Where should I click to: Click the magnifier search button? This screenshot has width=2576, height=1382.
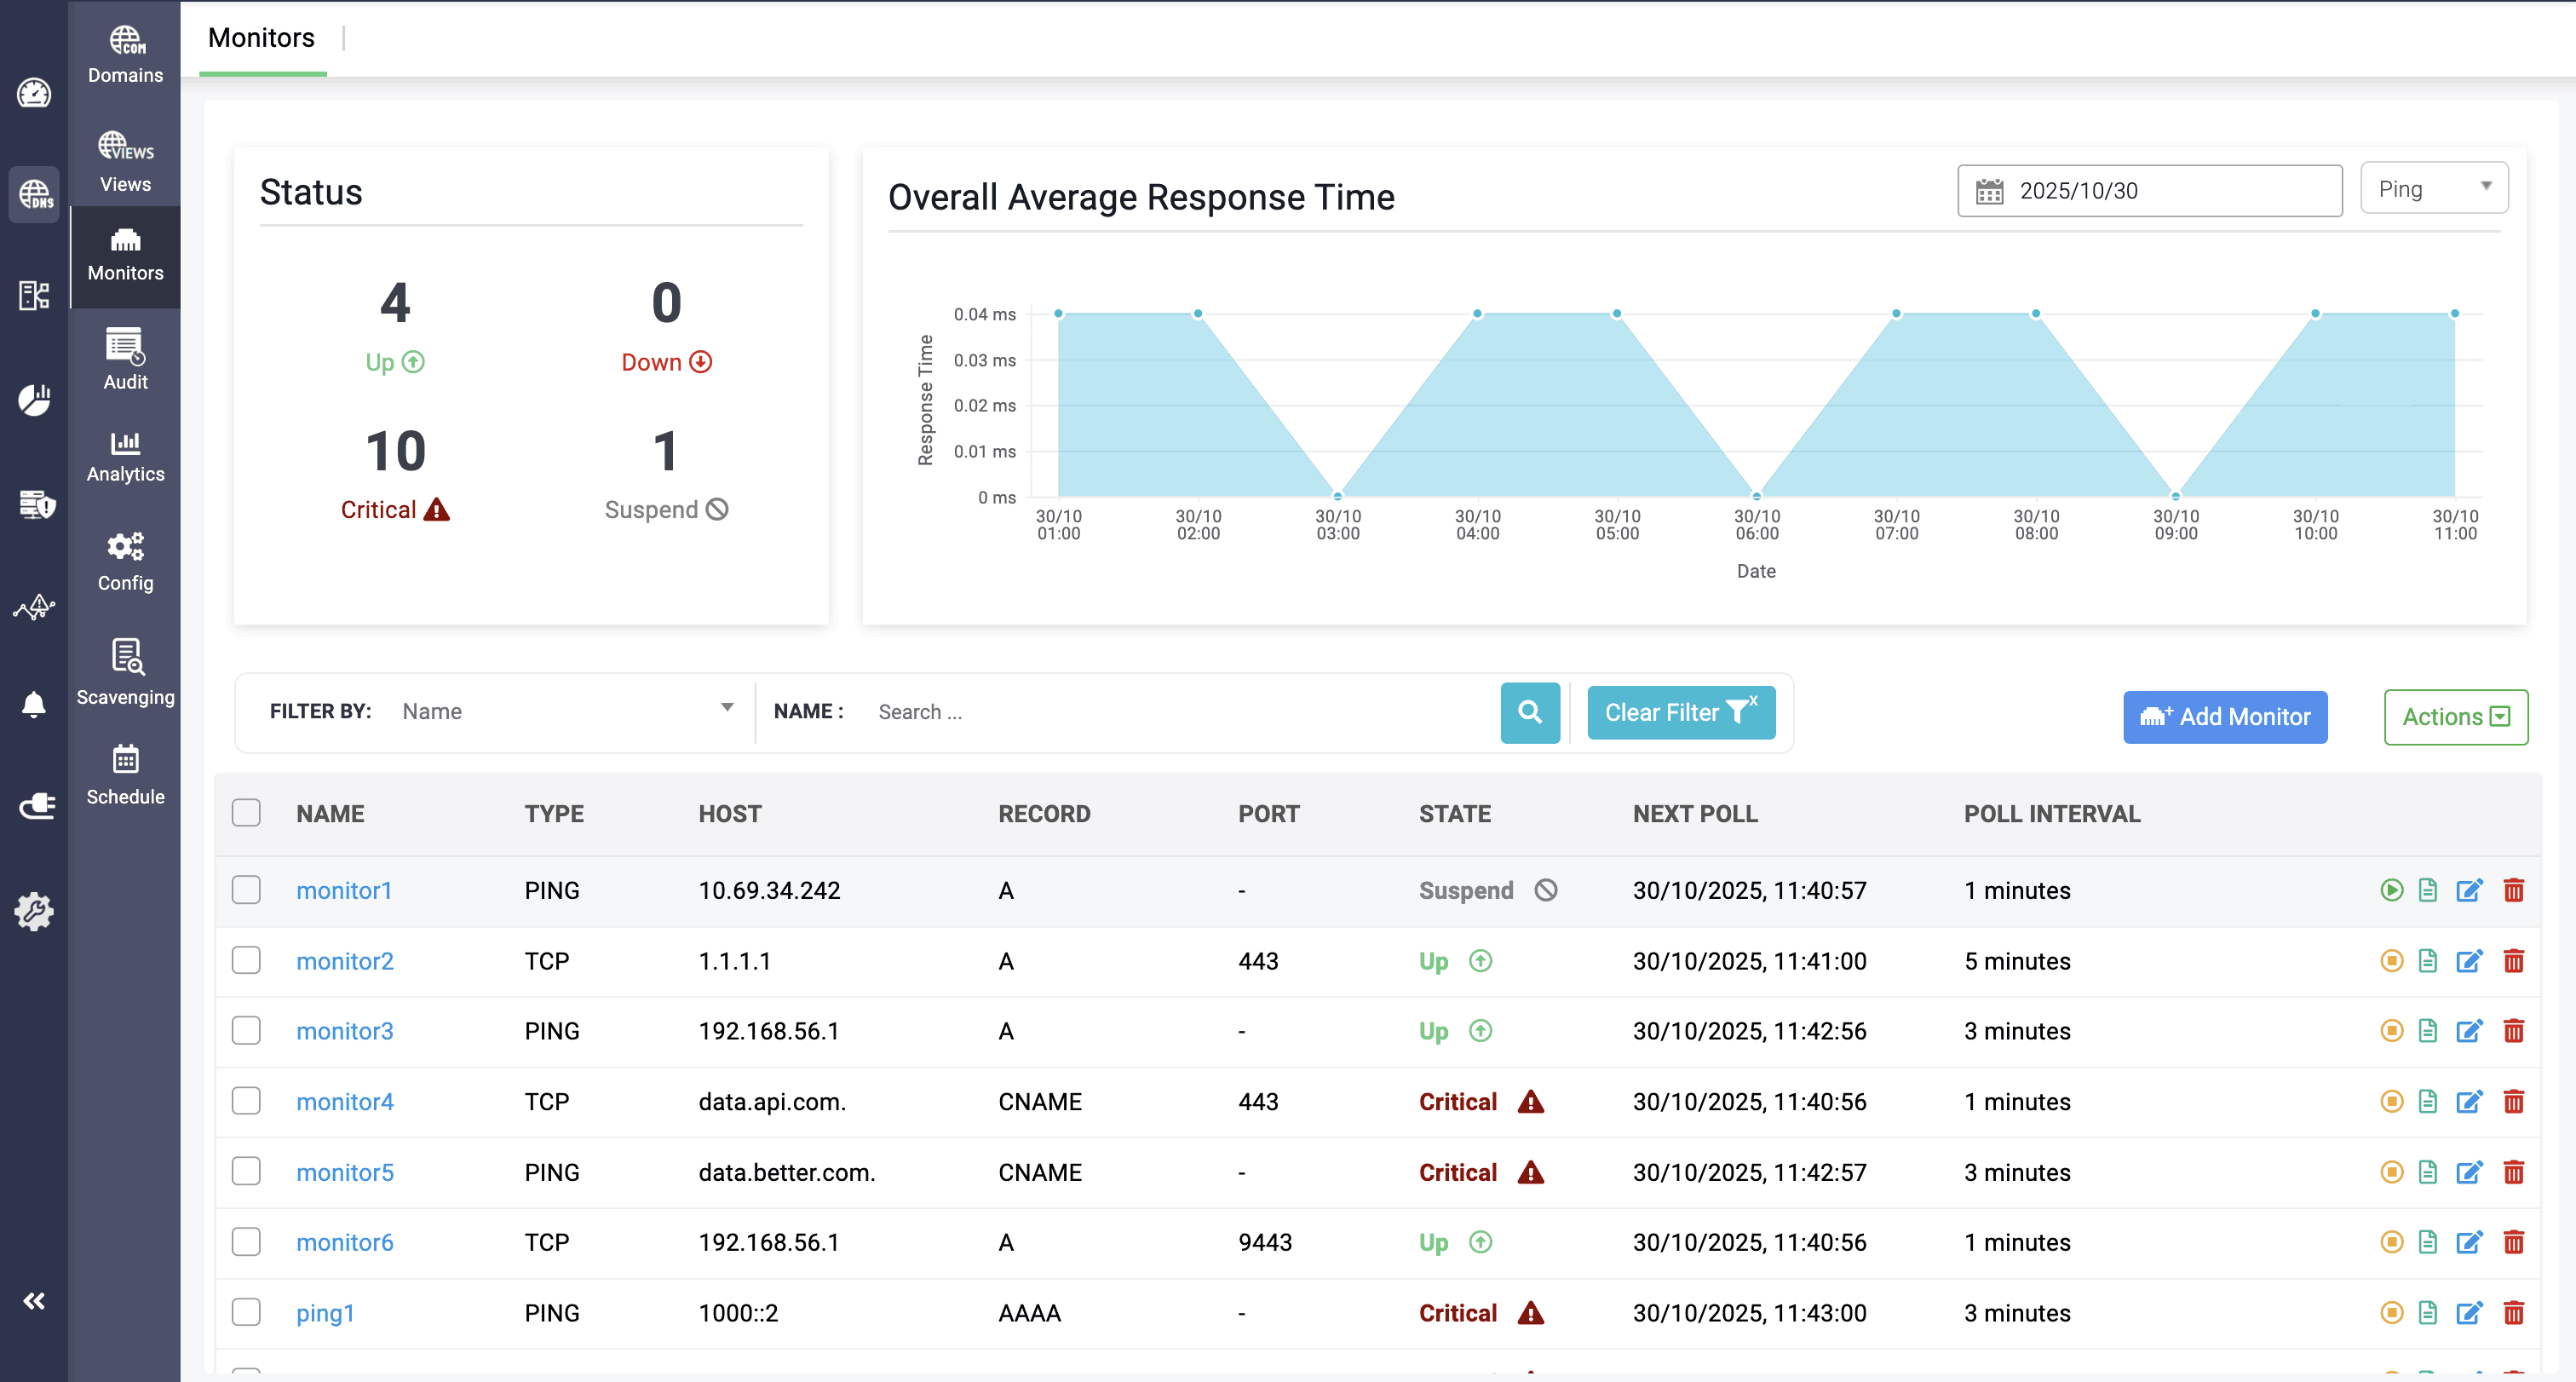1529,712
